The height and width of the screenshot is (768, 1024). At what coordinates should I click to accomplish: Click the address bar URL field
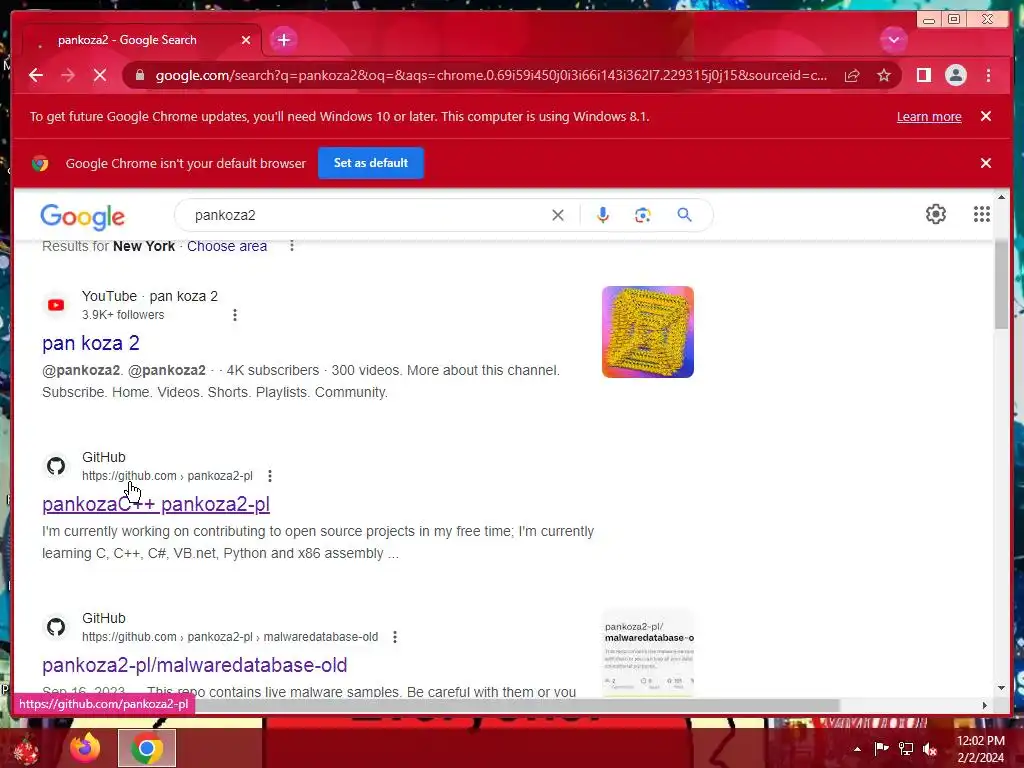490,75
